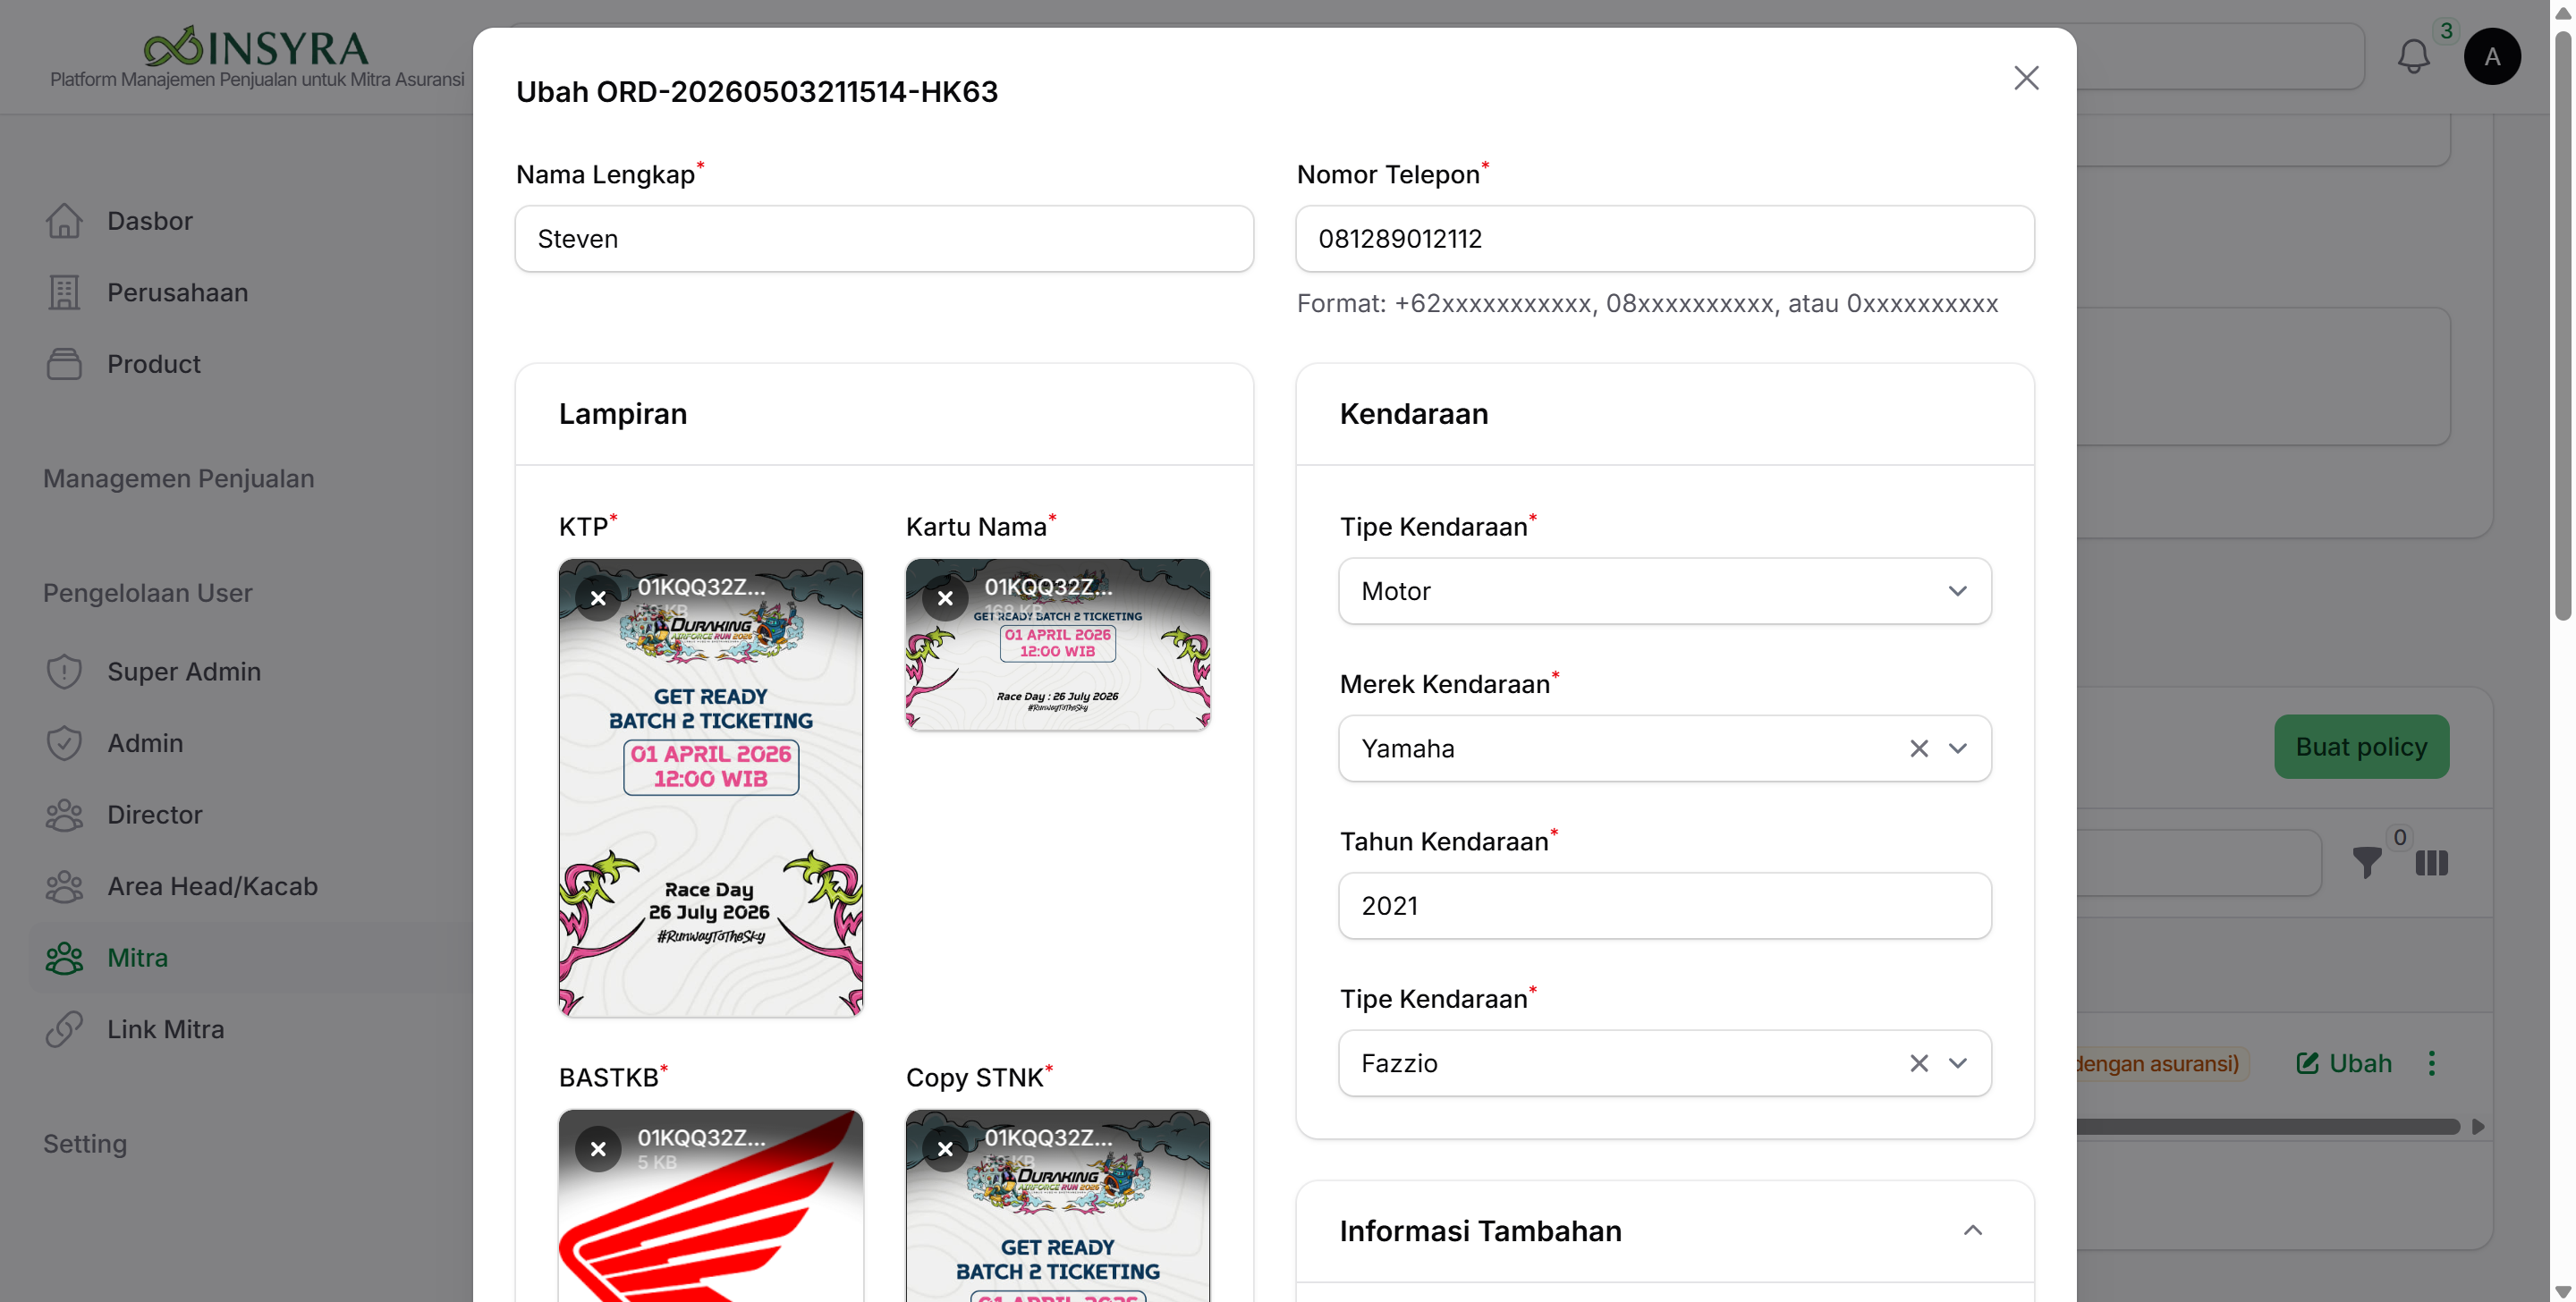
Task: Click the Lampiran section title
Action: pos(622,413)
